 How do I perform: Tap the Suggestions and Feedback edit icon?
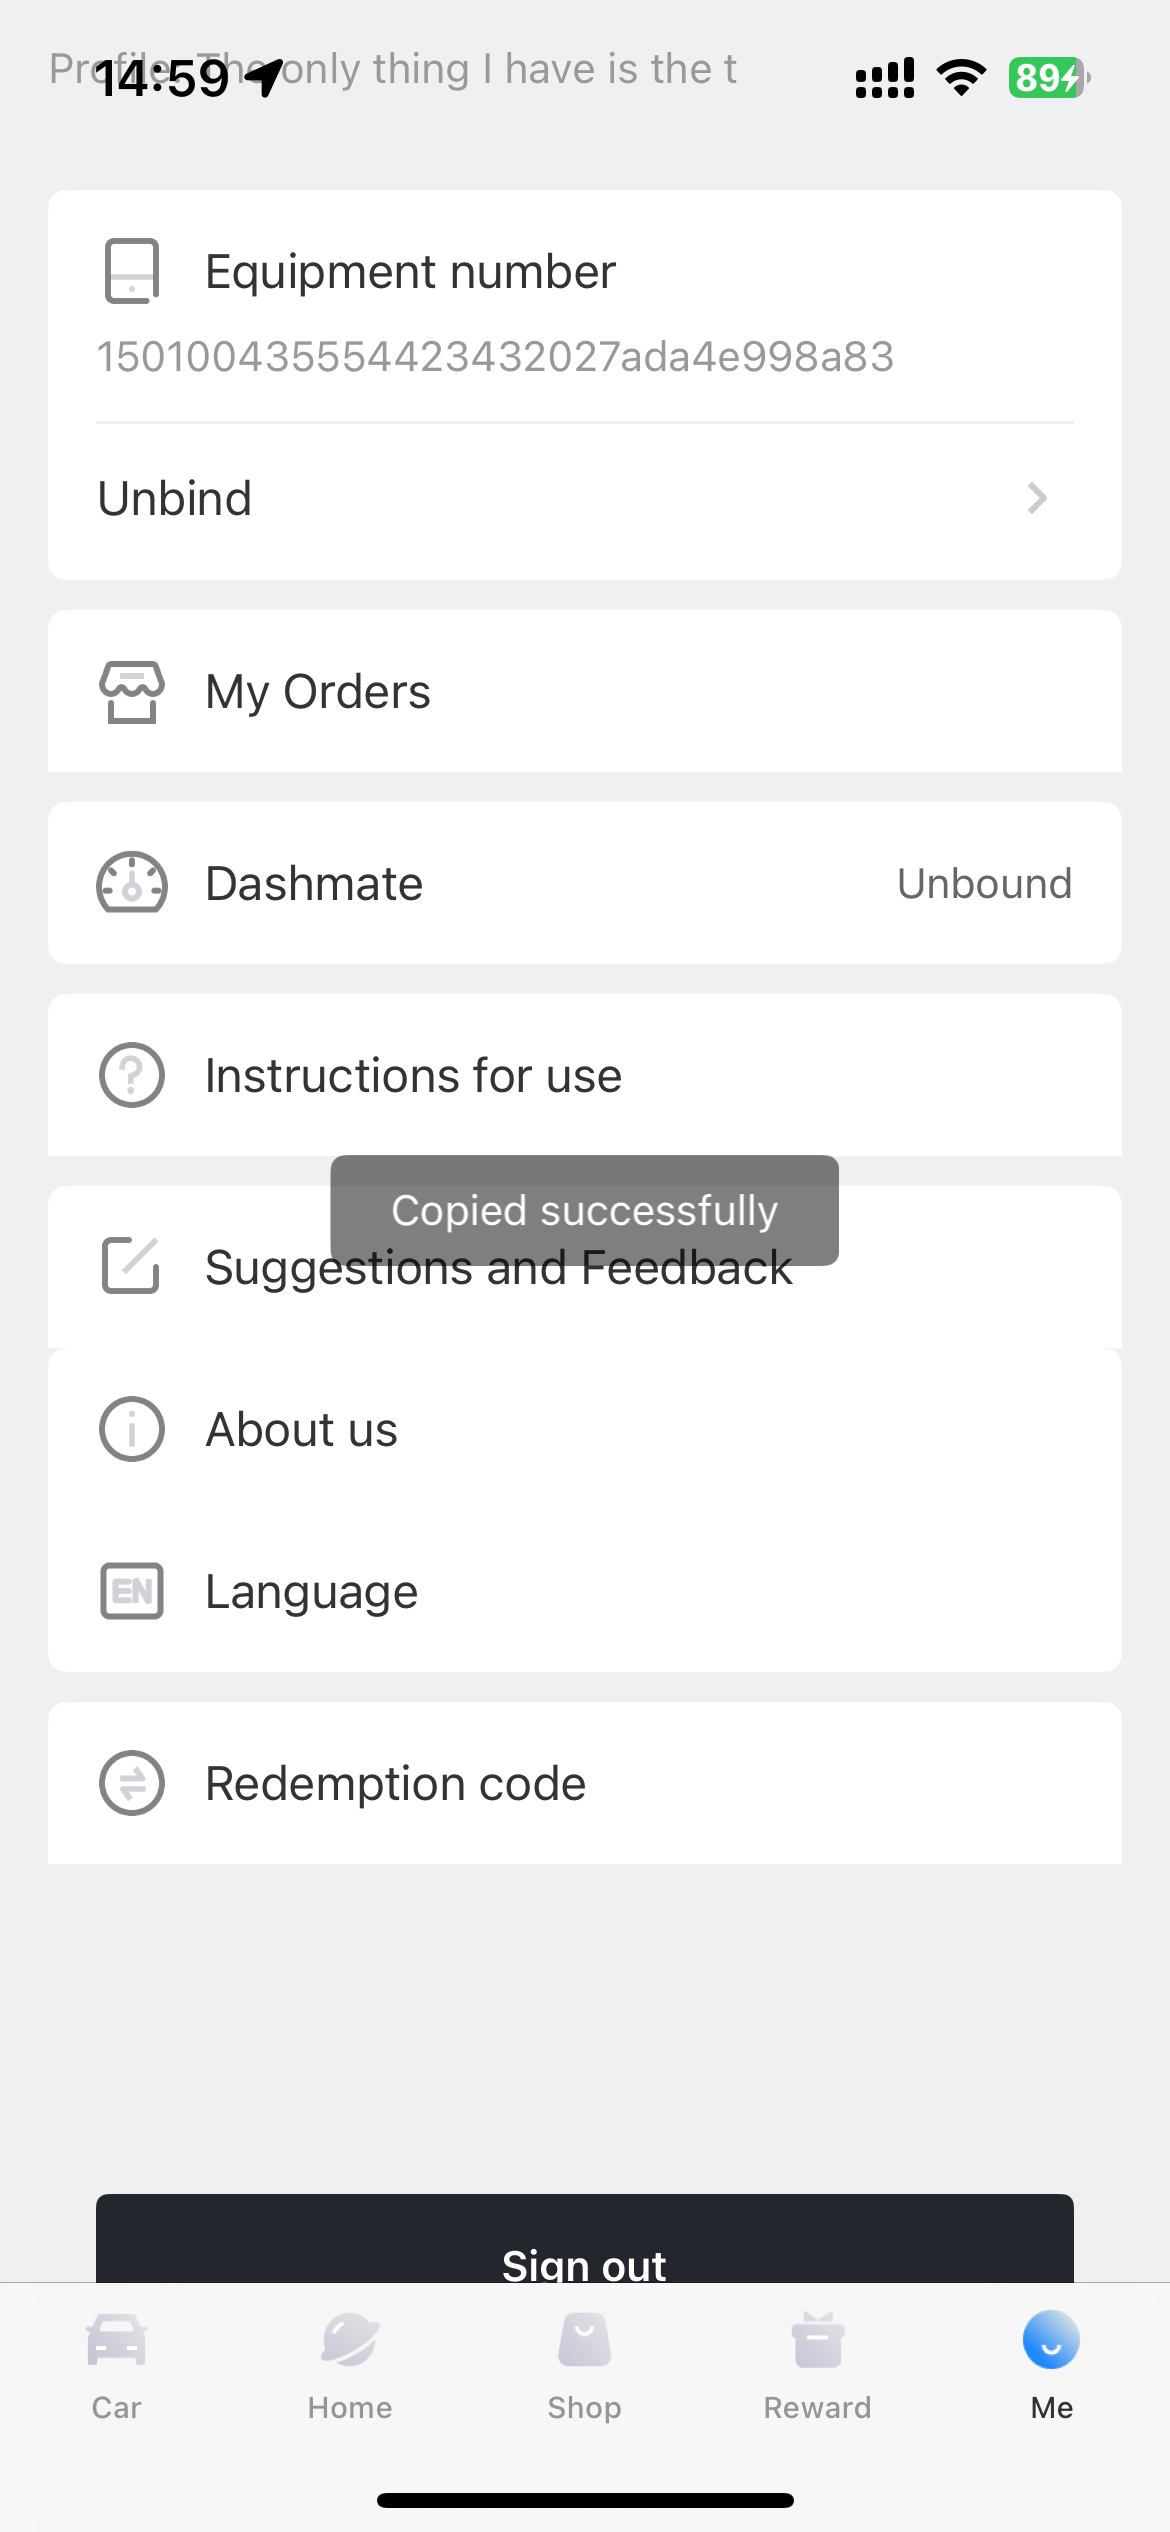click(x=132, y=1265)
